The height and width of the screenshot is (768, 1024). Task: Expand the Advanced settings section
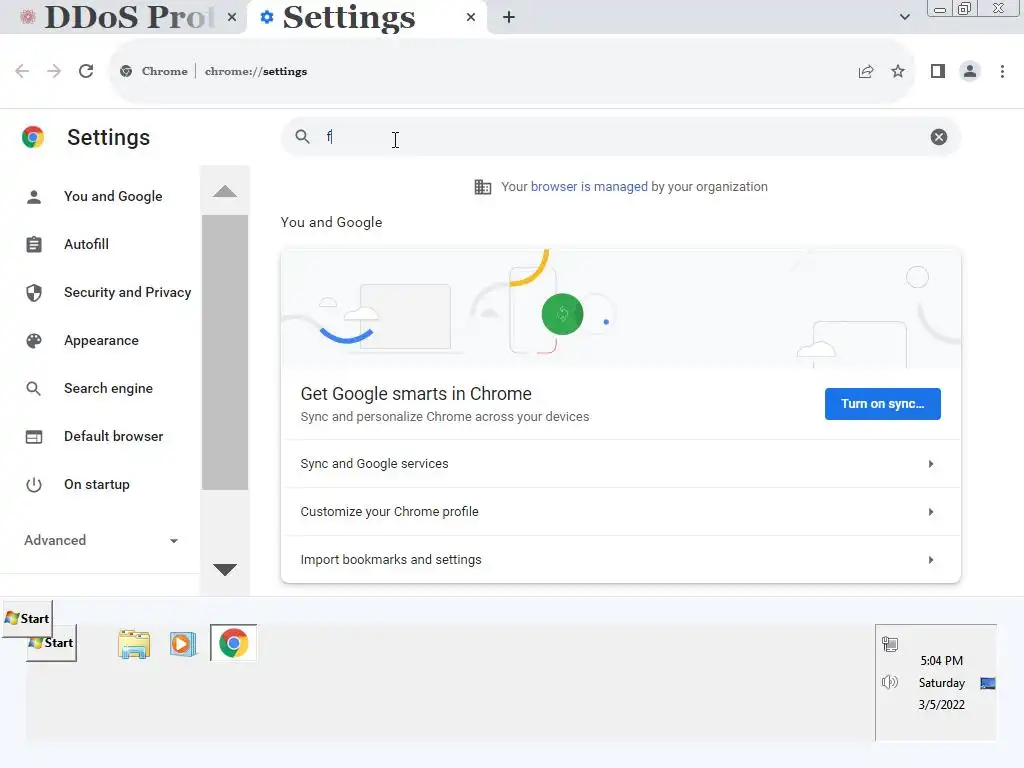coord(100,540)
